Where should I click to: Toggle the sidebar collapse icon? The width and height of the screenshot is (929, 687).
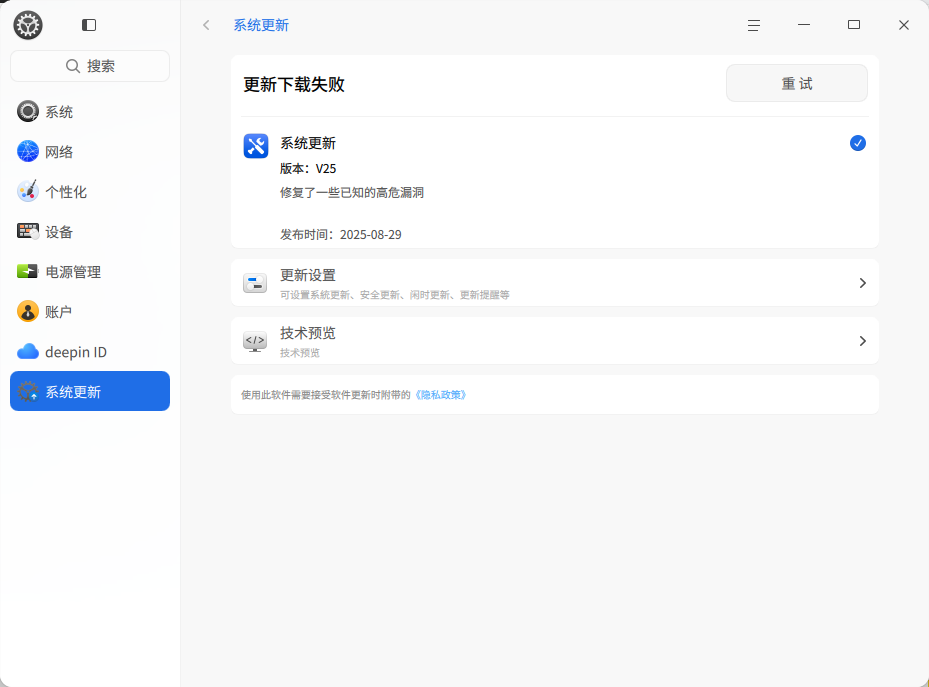tap(89, 25)
